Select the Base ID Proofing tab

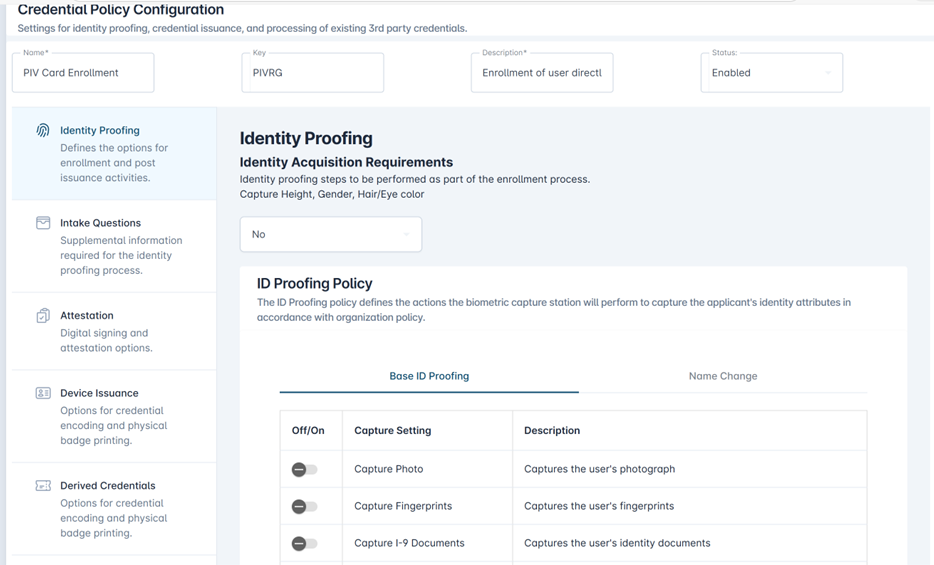(x=429, y=376)
